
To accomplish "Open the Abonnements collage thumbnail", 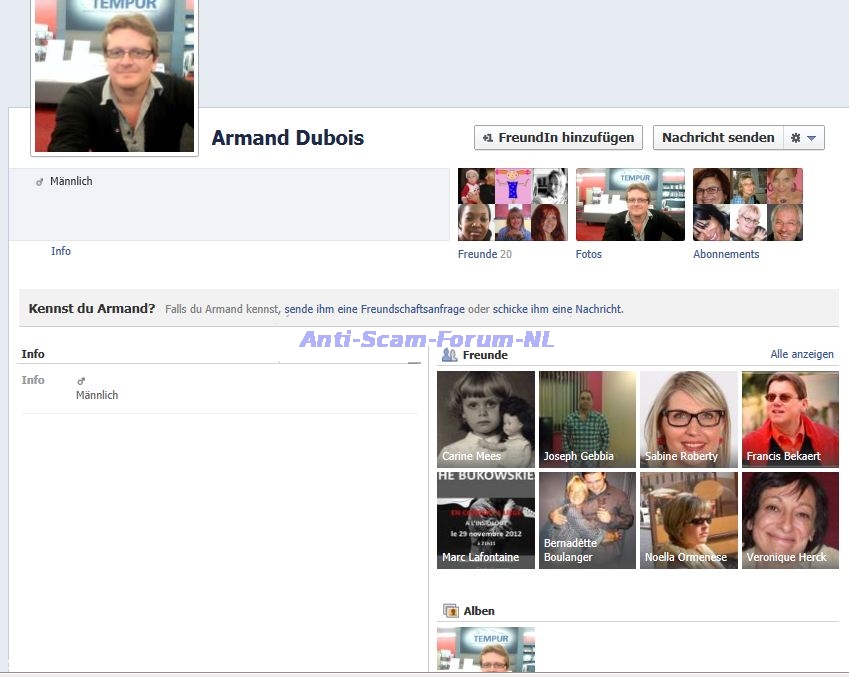I will pyautogui.click(x=748, y=205).
